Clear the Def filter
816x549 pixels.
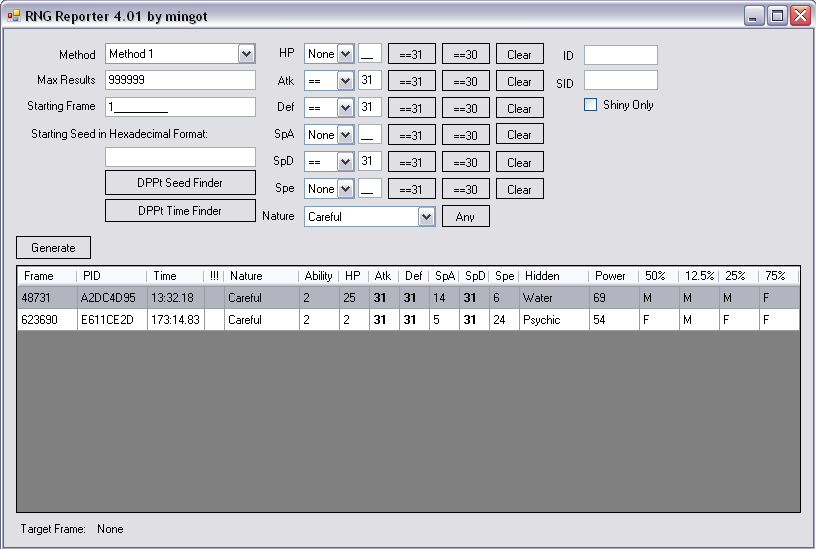click(520, 108)
